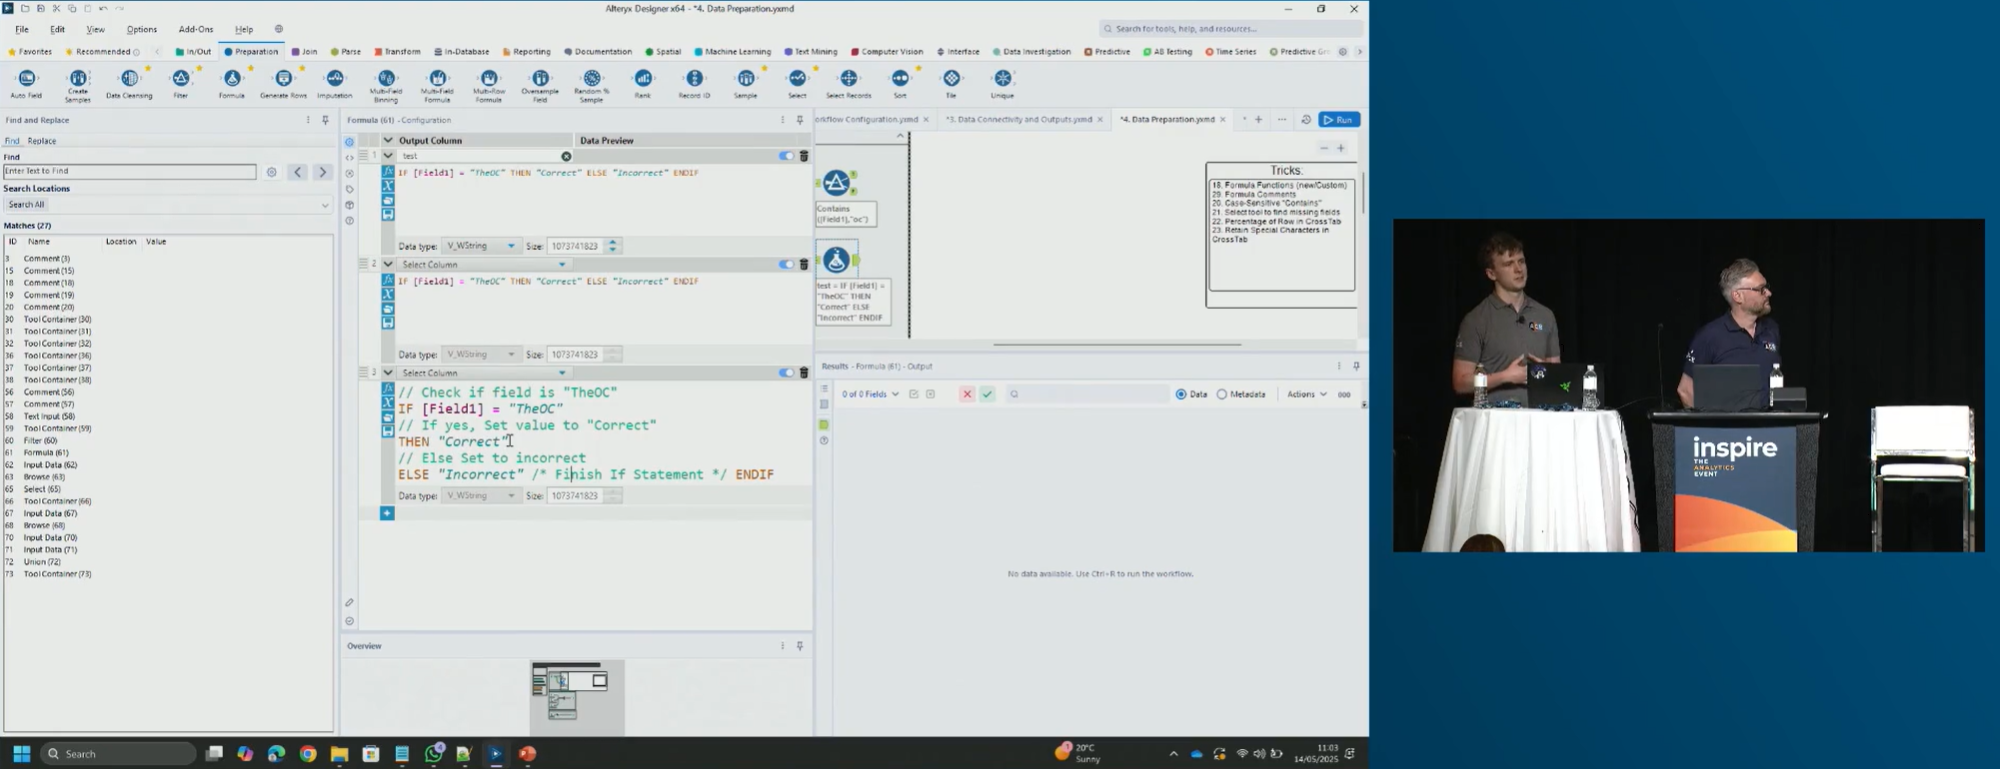This screenshot has width=2000, height=769.
Task: Choose the Tile tool
Action: (951, 84)
